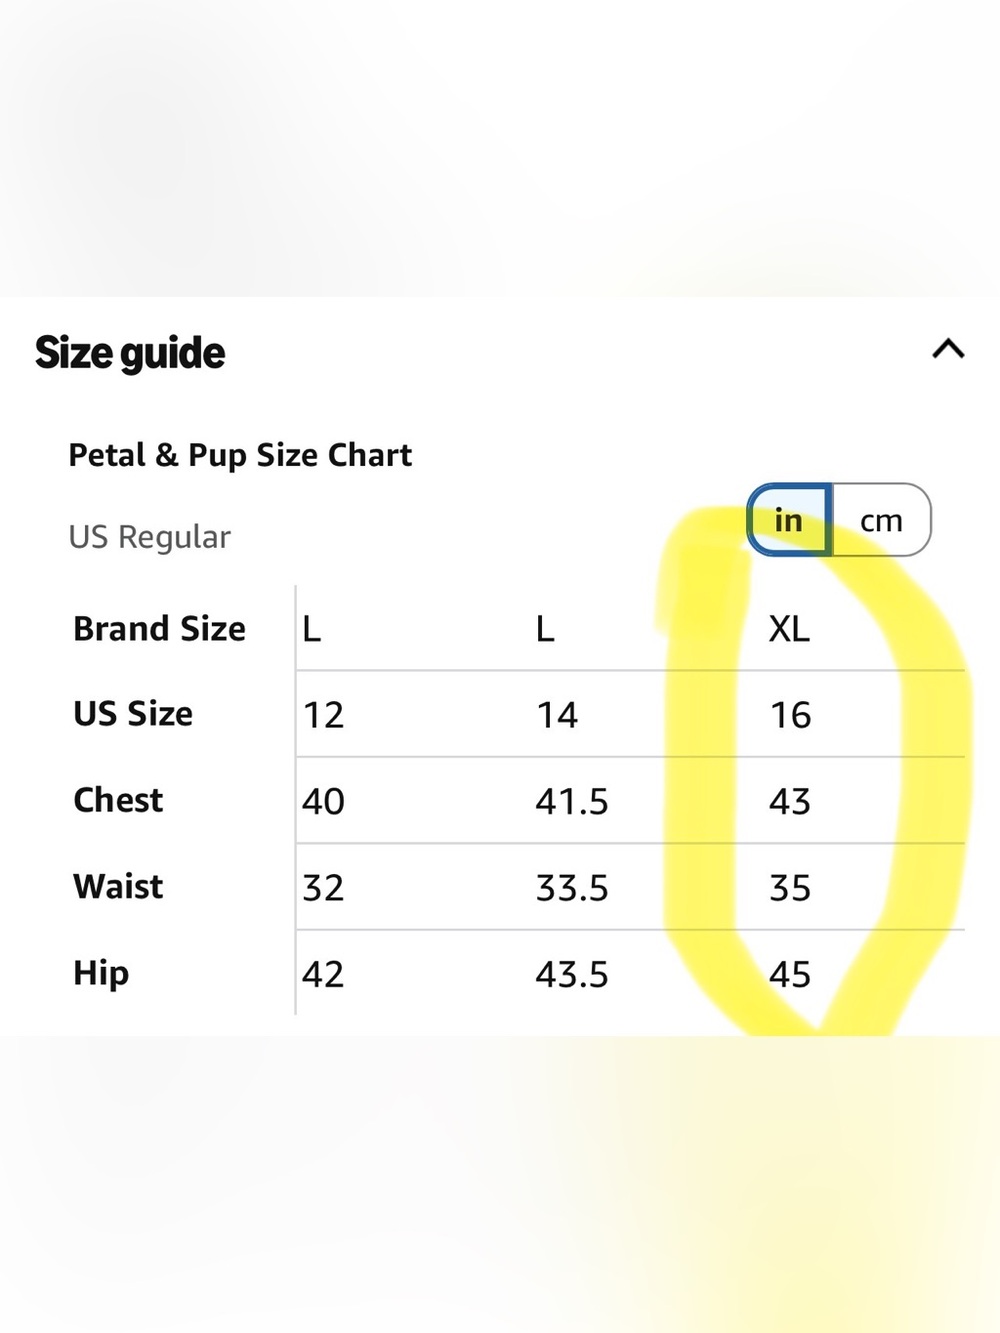Select the Petal & Pup Size Chart title
Viewport: 1000px width, 1333px height.
pos(240,455)
